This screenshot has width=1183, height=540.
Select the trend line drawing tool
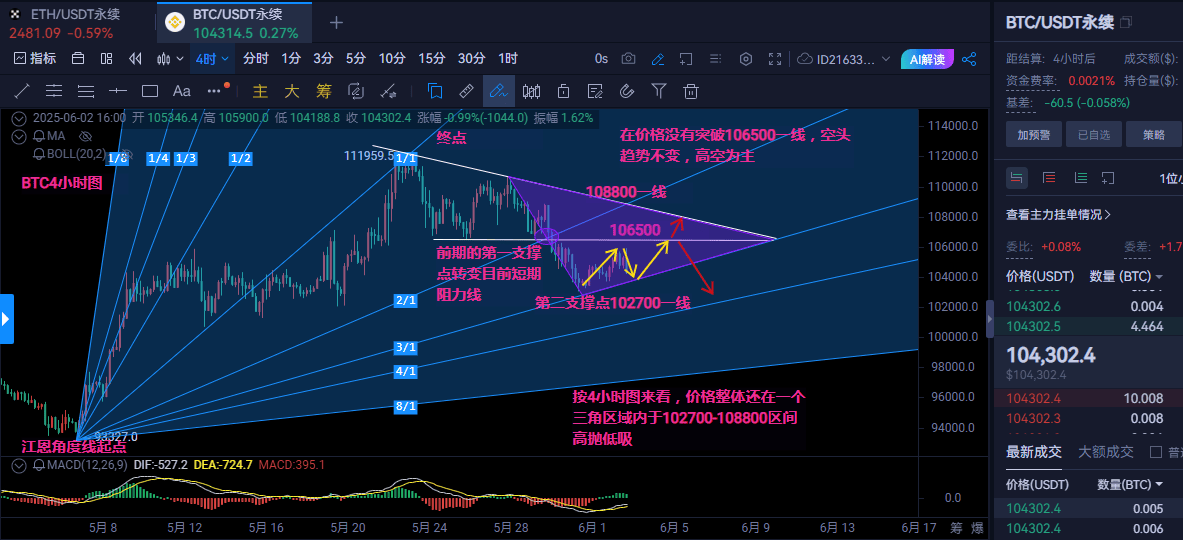click(x=22, y=91)
